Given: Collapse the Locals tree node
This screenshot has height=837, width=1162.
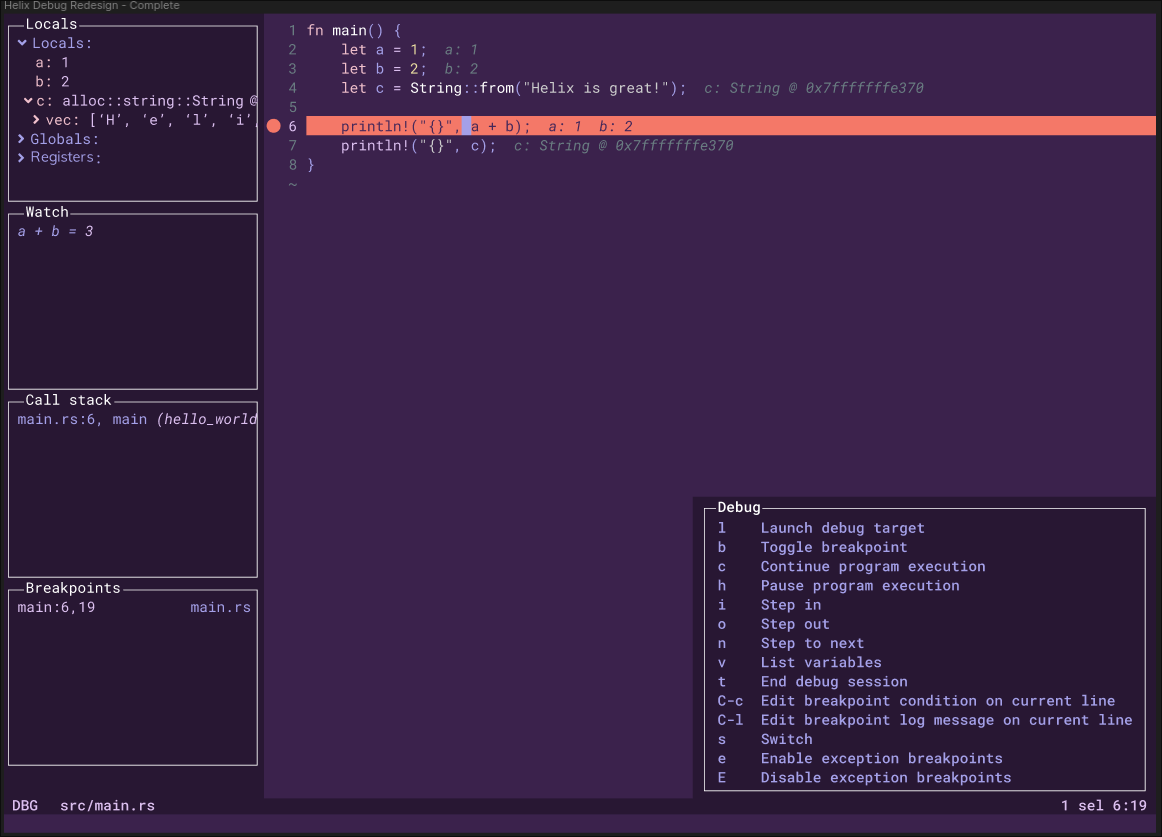Looking at the screenshot, I should (22, 43).
